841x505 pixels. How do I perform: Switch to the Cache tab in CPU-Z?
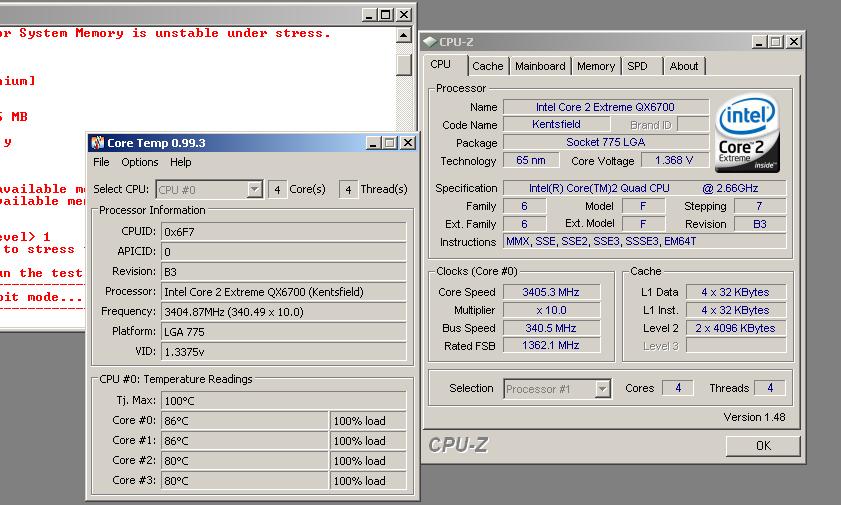[x=488, y=66]
